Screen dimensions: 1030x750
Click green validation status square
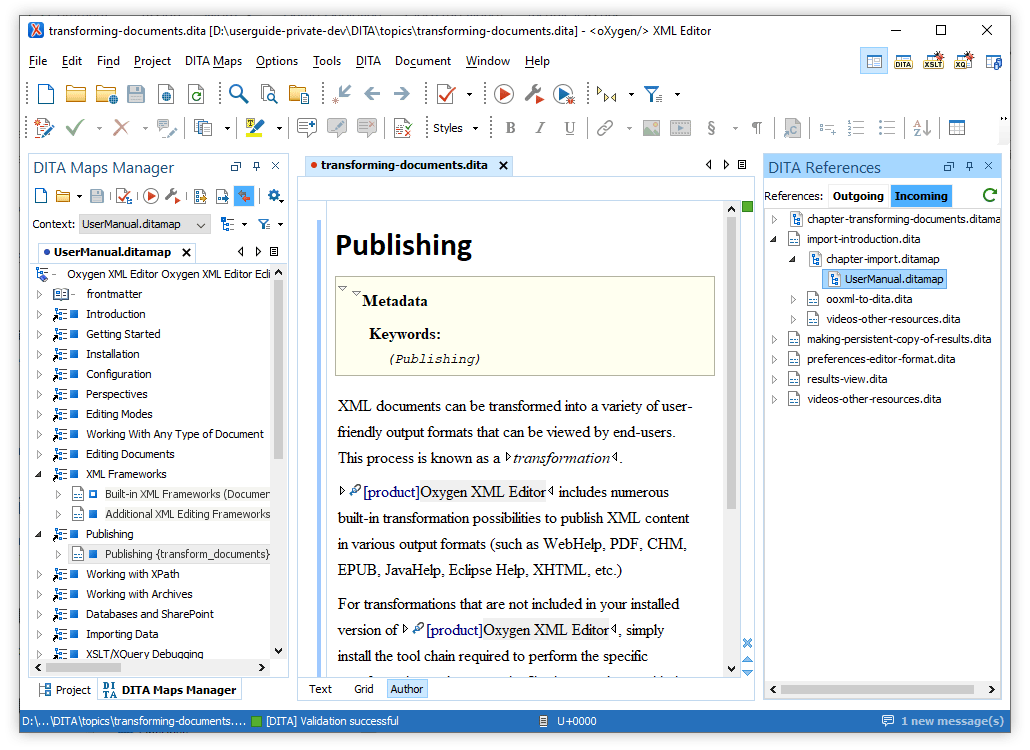tap(748, 207)
